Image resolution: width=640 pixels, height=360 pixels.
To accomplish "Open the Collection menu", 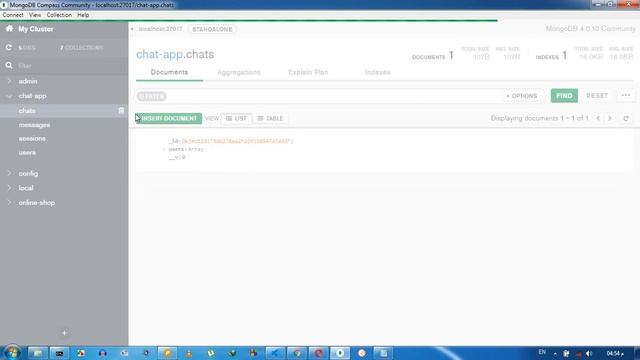I will coord(59,15).
